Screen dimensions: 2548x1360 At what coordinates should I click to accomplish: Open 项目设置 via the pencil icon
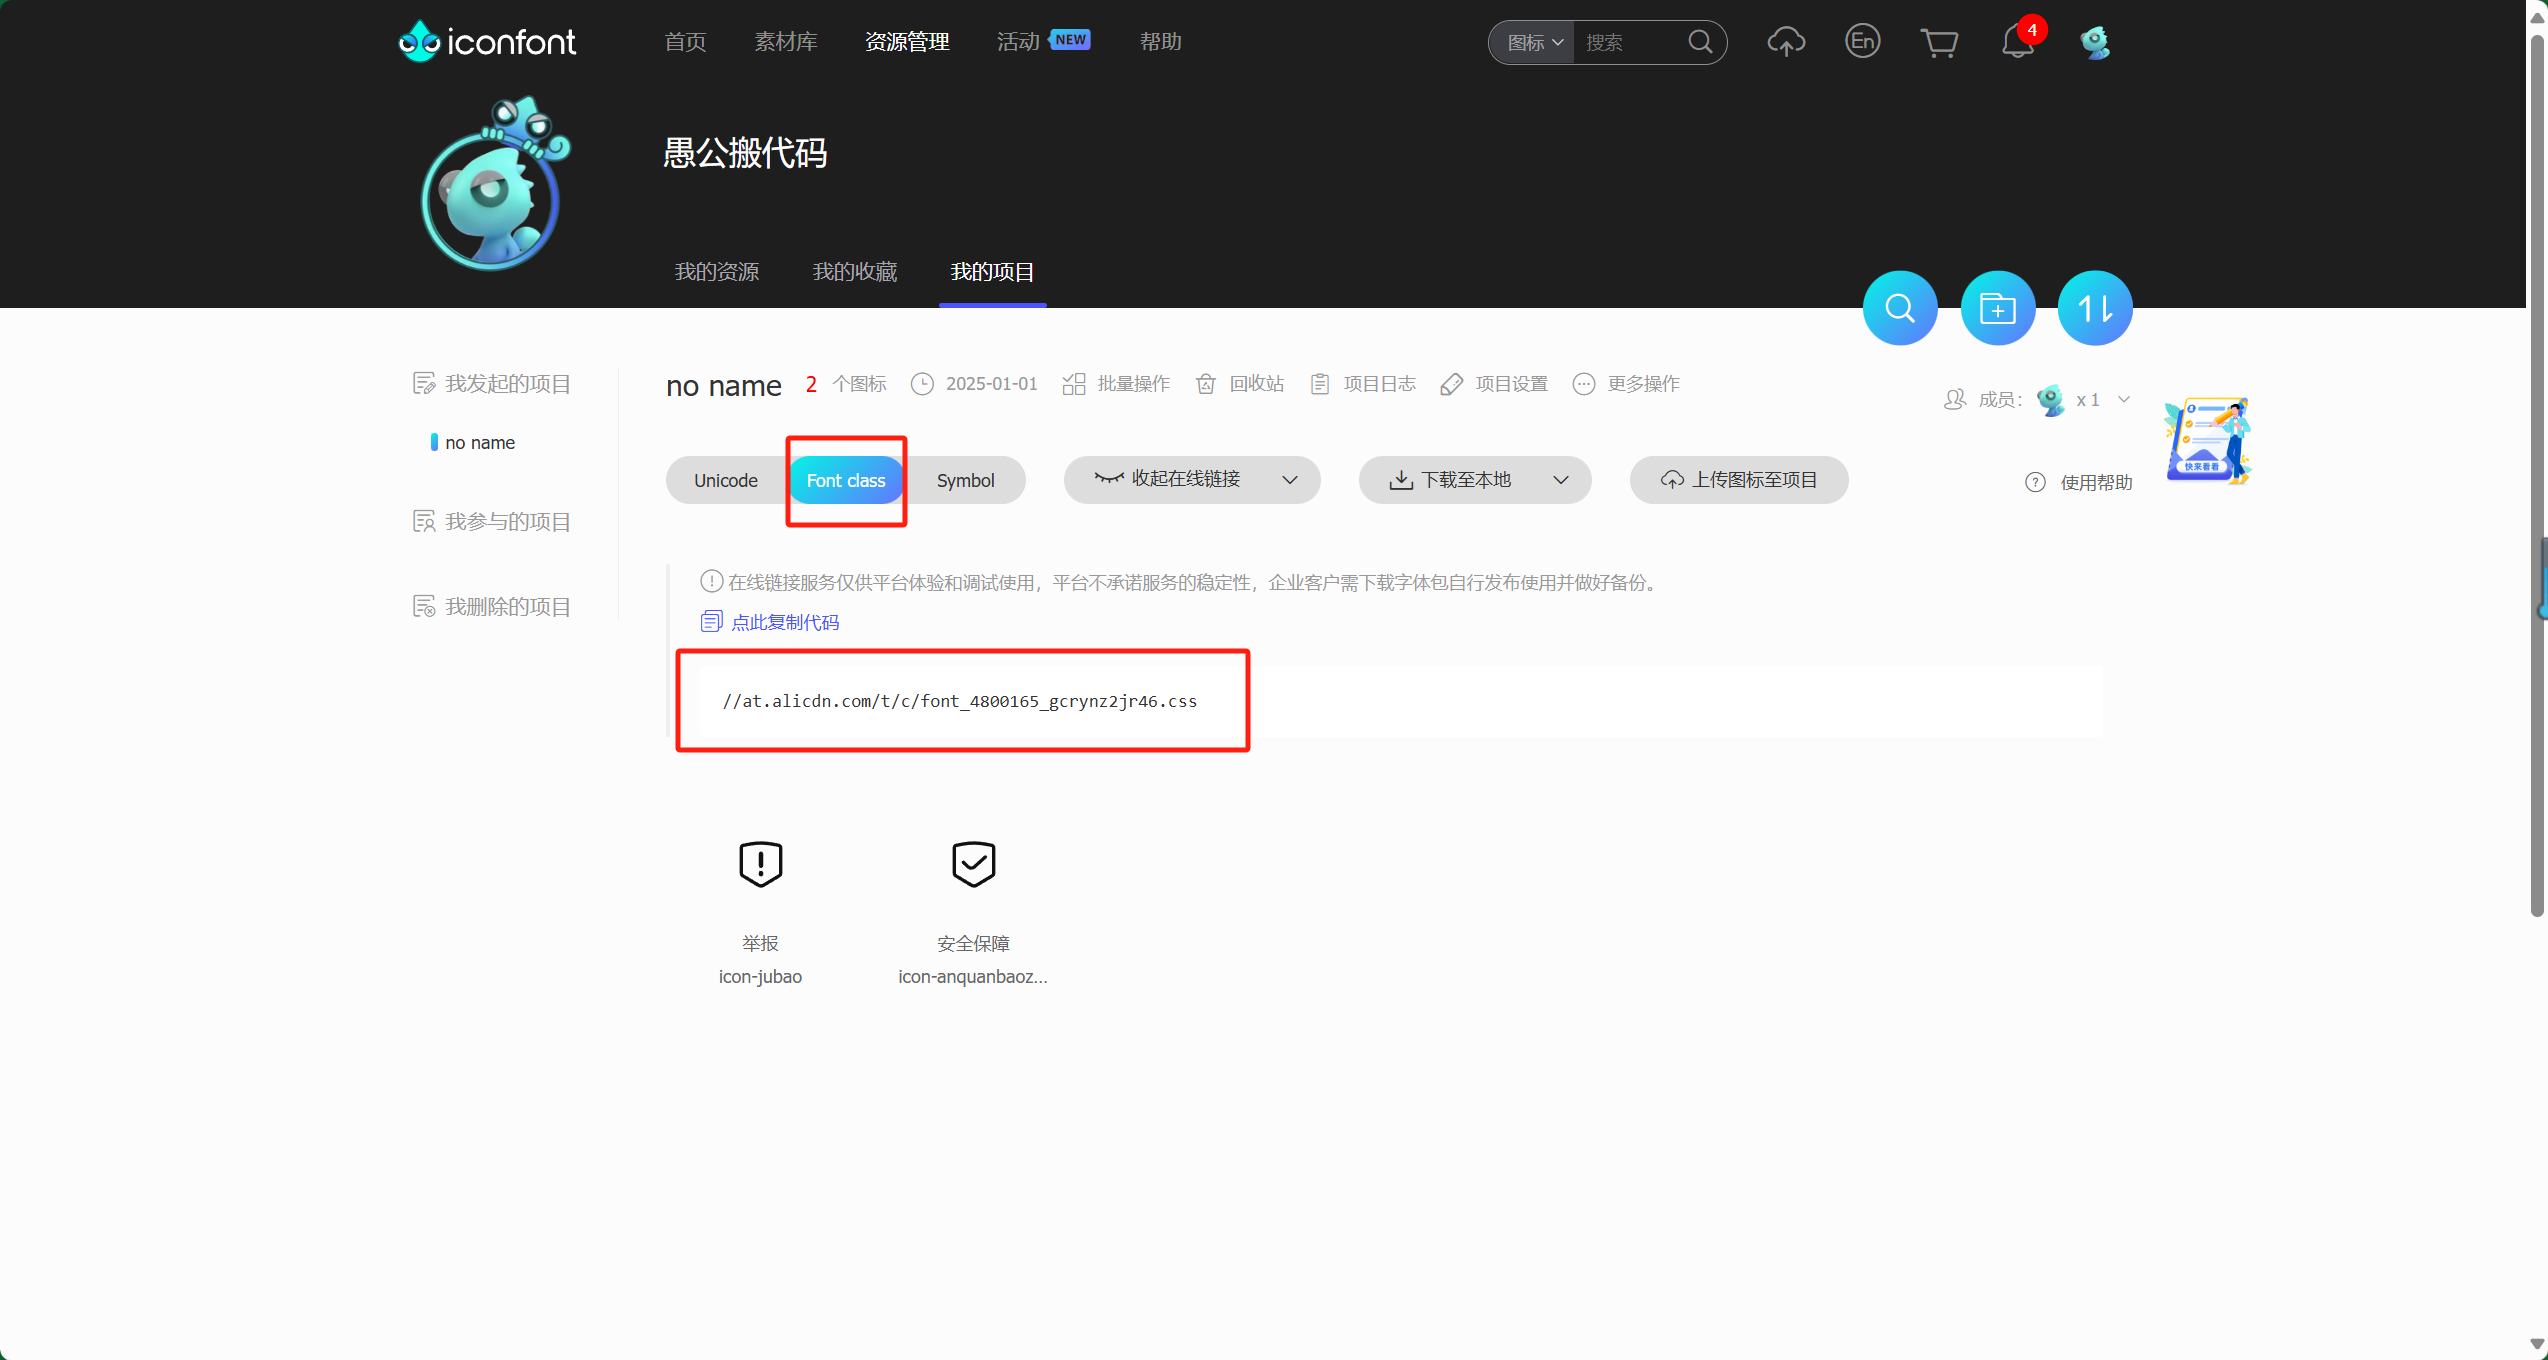pyautogui.click(x=1452, y=383)
